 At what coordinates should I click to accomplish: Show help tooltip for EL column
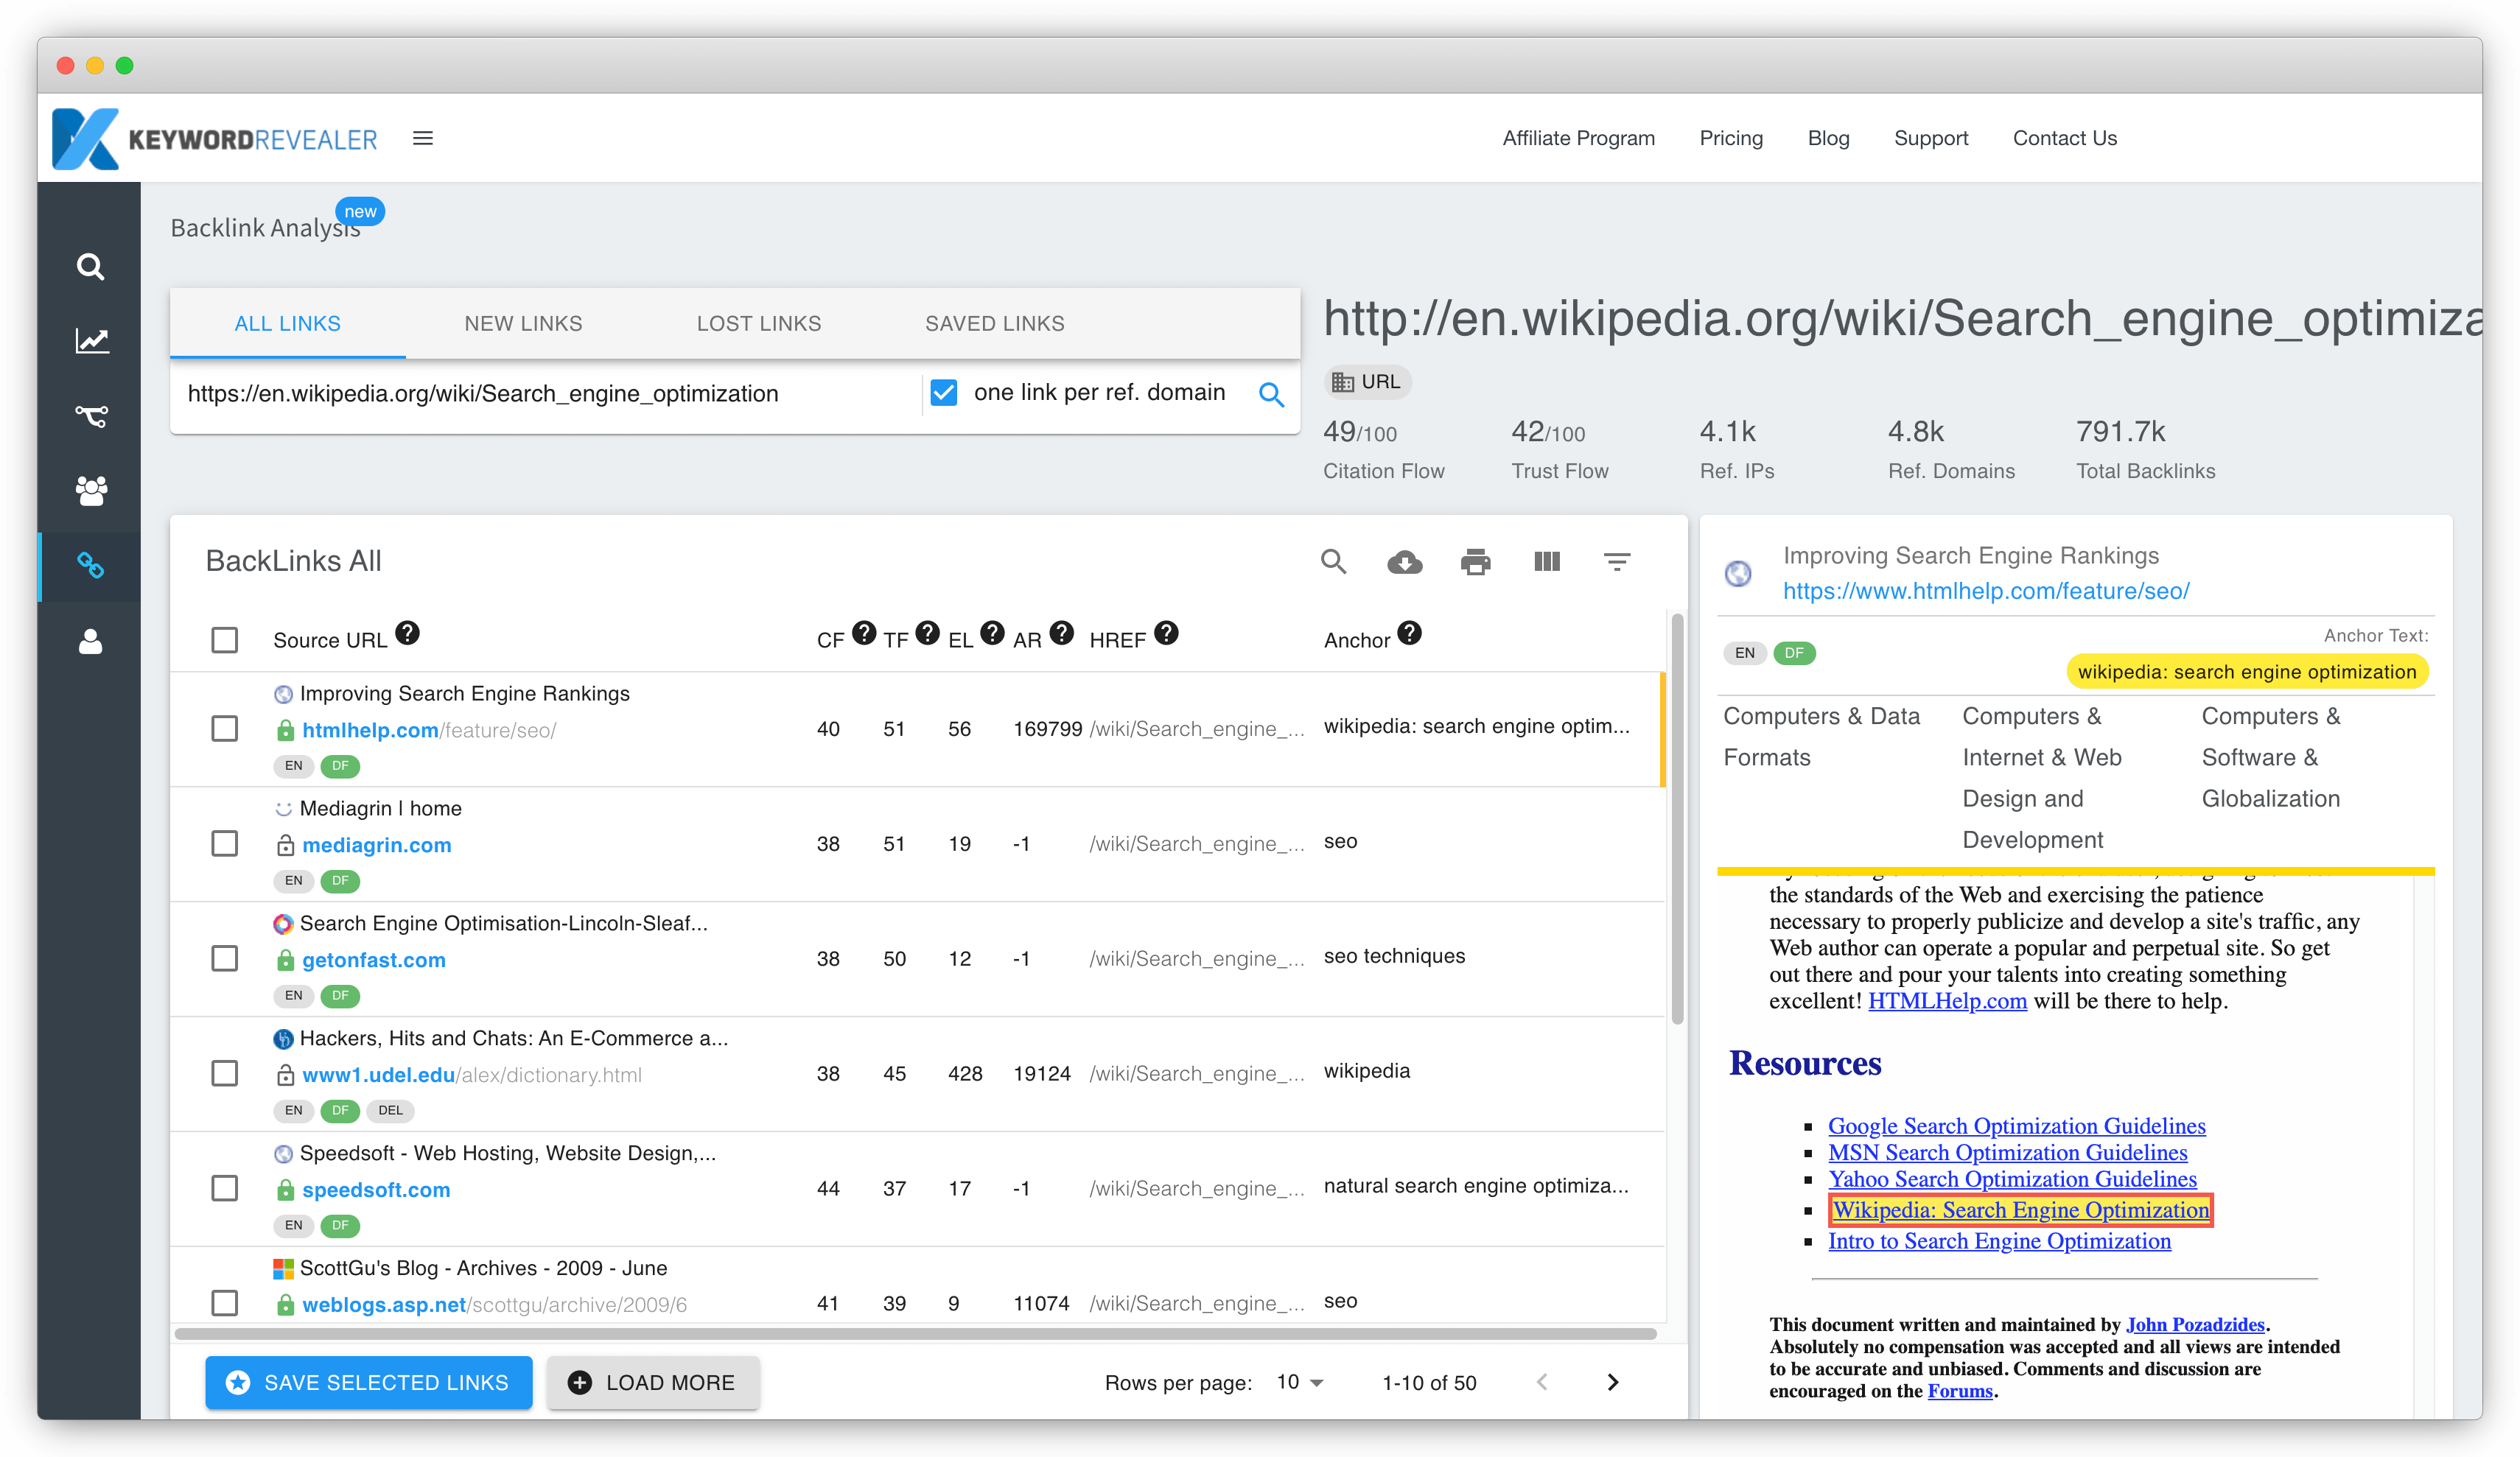pos(992,633)
